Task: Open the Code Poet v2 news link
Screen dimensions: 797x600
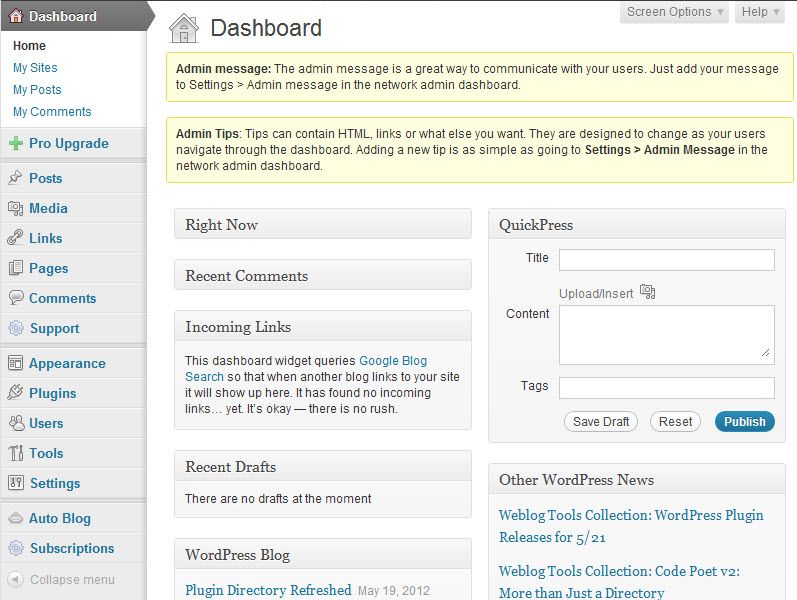Action: [x=619, y=582]
